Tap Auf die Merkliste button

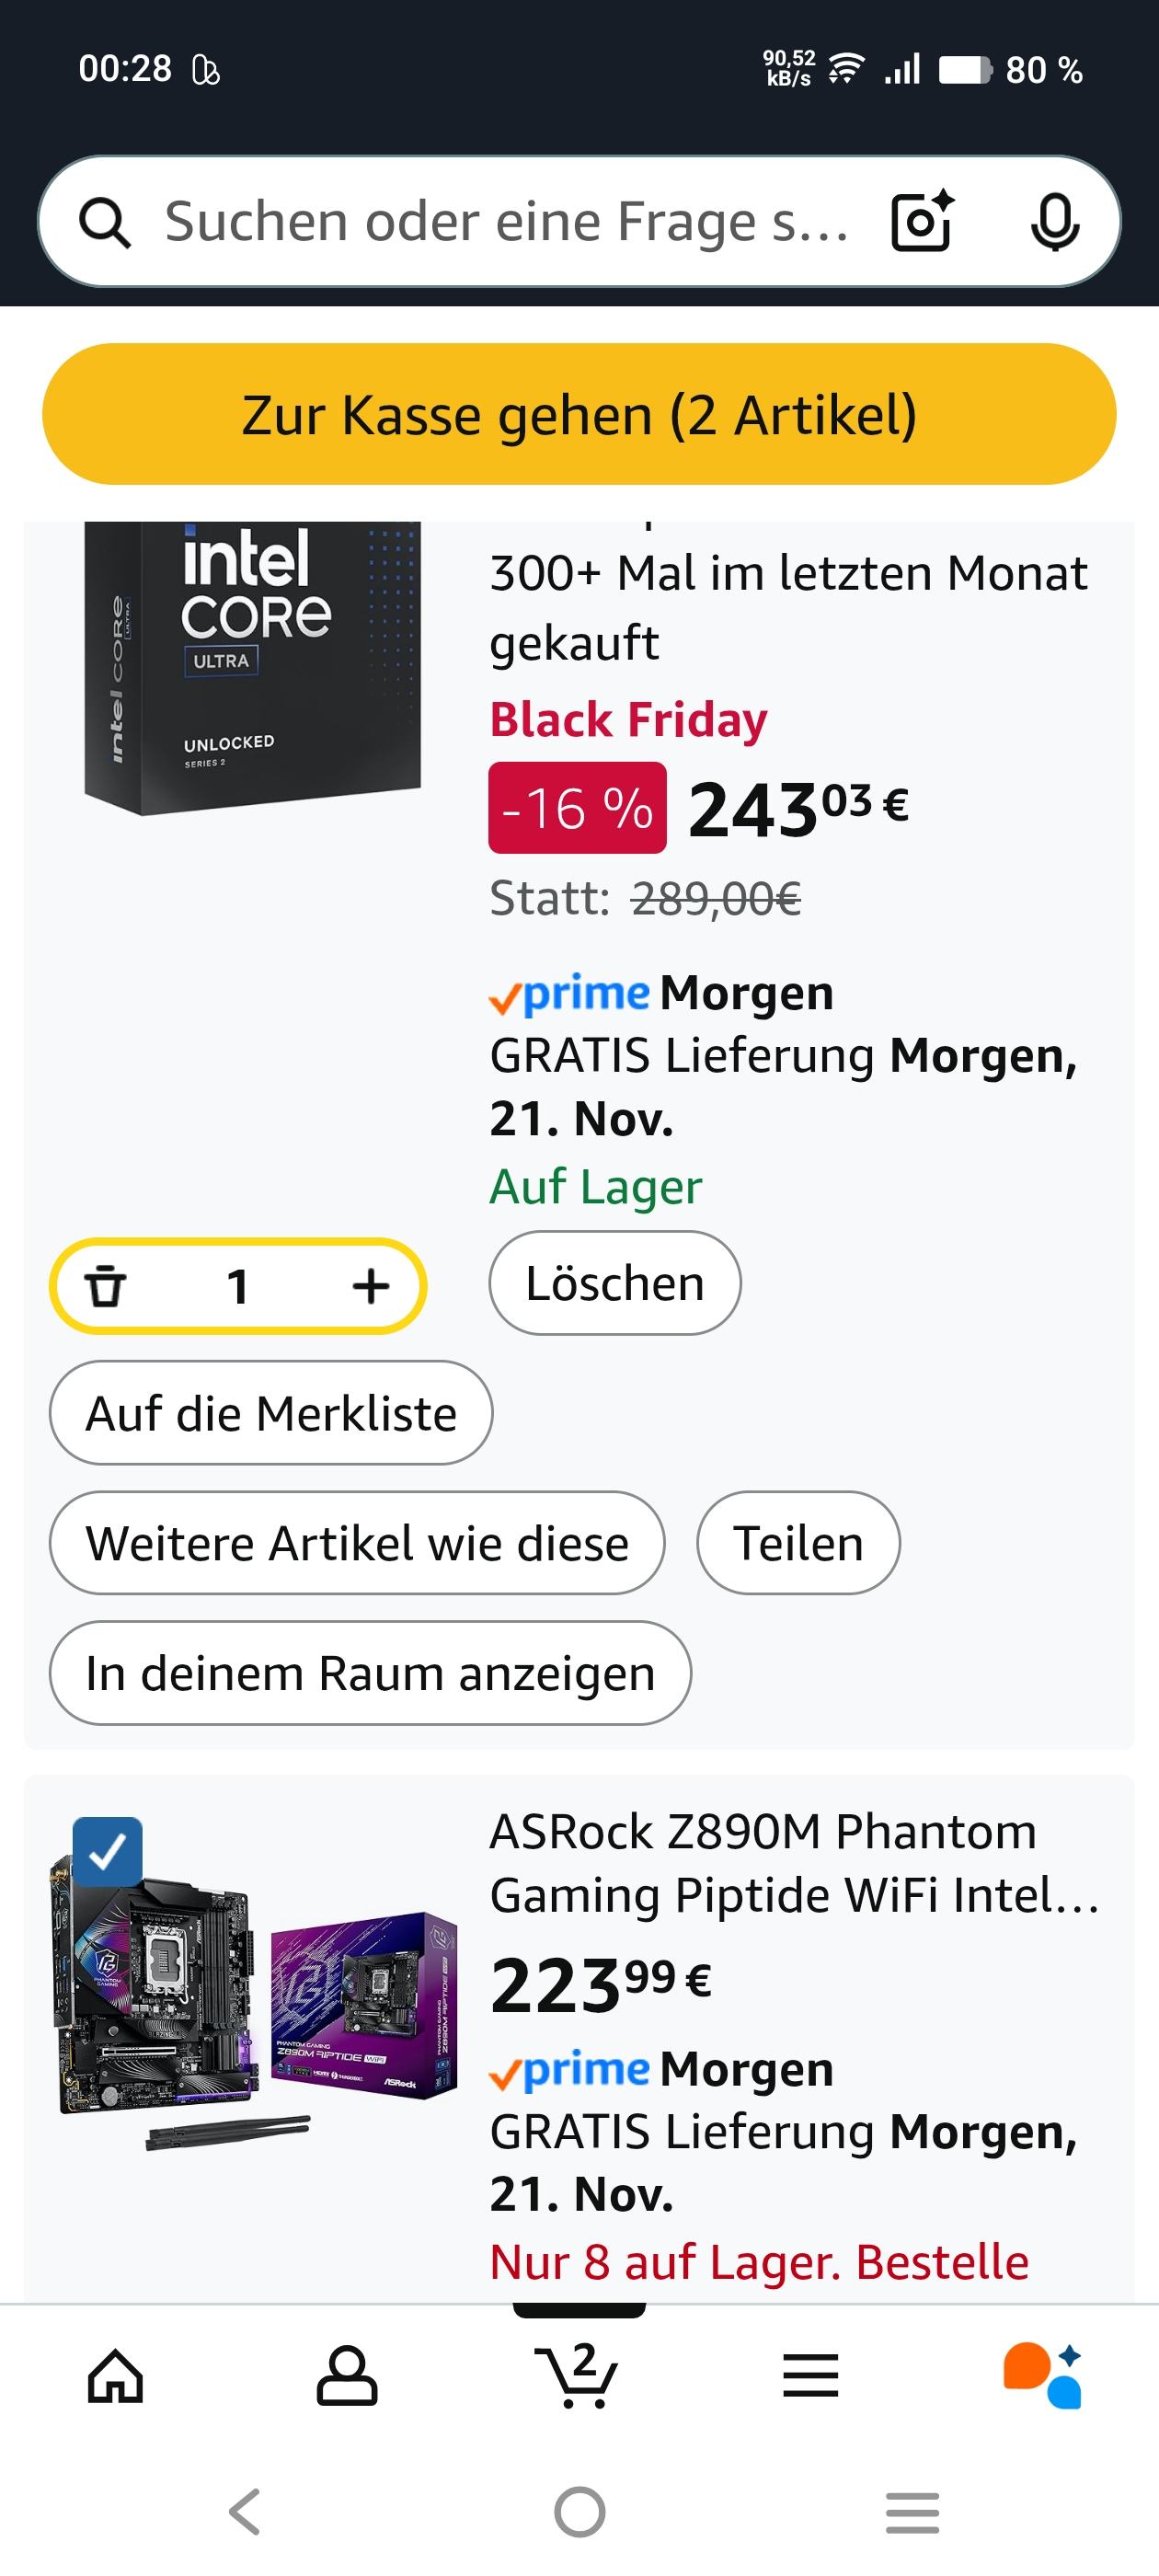click(x=271, y=1413)
